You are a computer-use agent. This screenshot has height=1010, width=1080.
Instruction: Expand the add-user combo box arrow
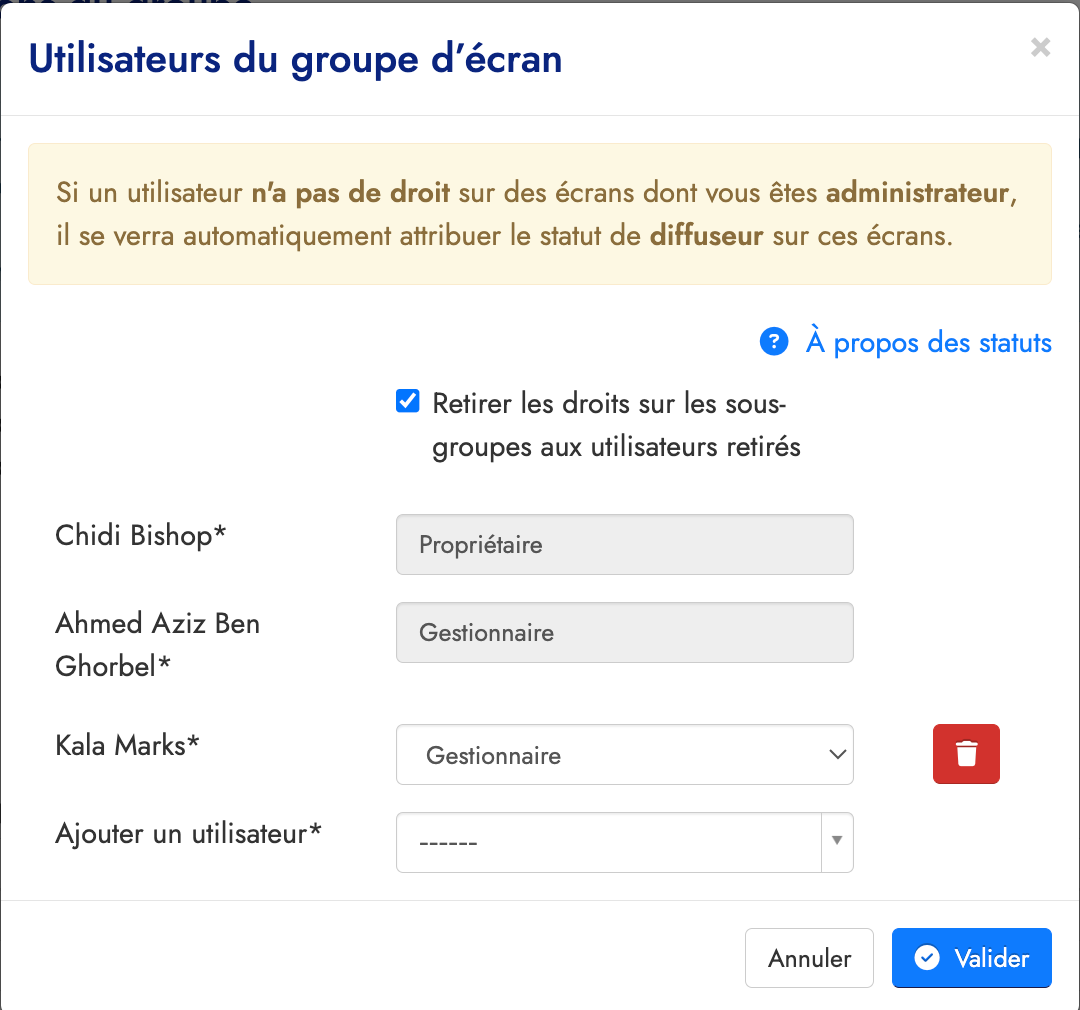pyautogui.click(x=837, y=843)
